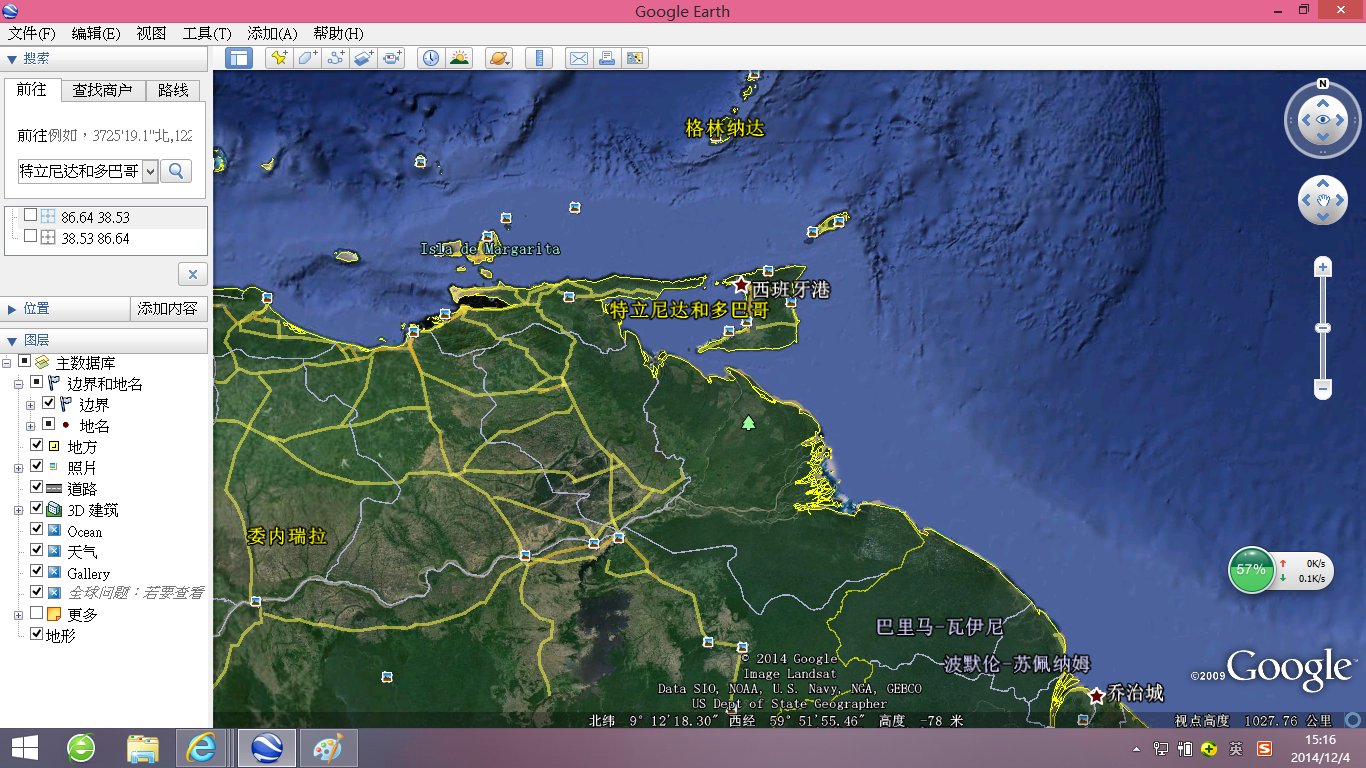
Task: Enable the 更多 layer checkbox
Action: coord(37,614)
